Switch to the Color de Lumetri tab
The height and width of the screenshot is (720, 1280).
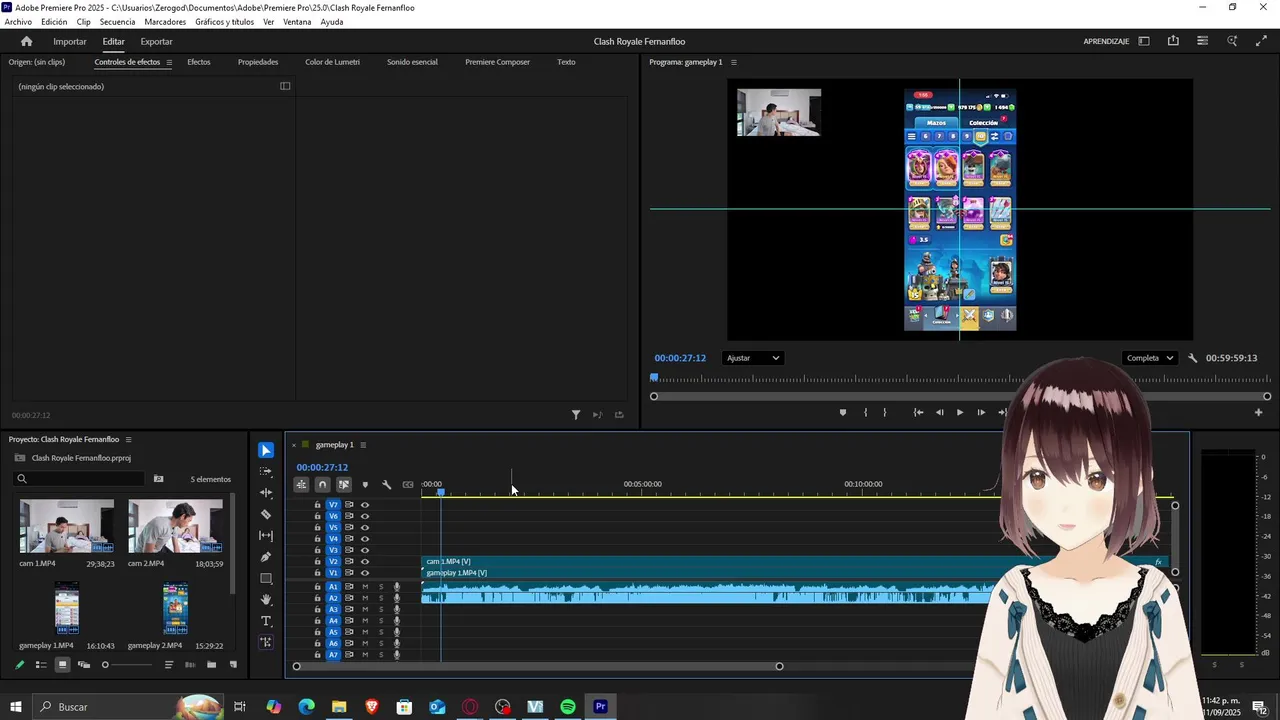click(x=332, y=62)
